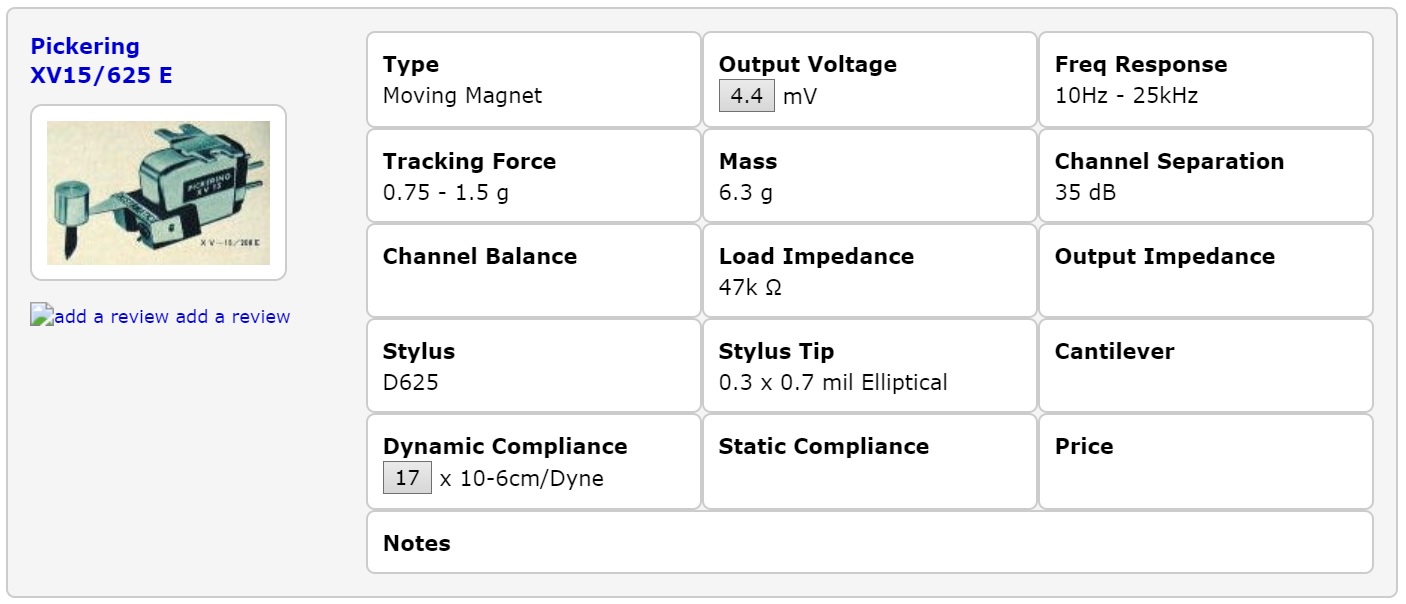Viewport: 1406px width, 604px height.
Task: Click the Mass 6.3 g cell
Action: [x=869, y=176]
